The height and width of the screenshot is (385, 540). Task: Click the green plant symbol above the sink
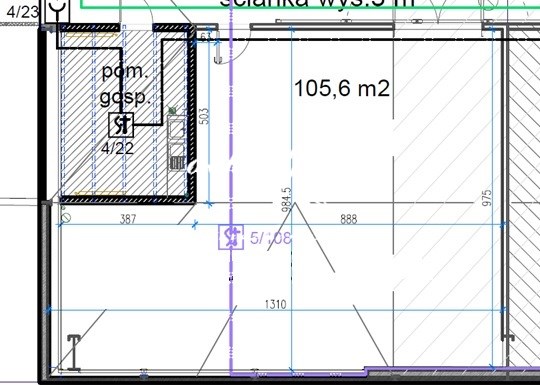pyautogui.click(x=172, y=111)
